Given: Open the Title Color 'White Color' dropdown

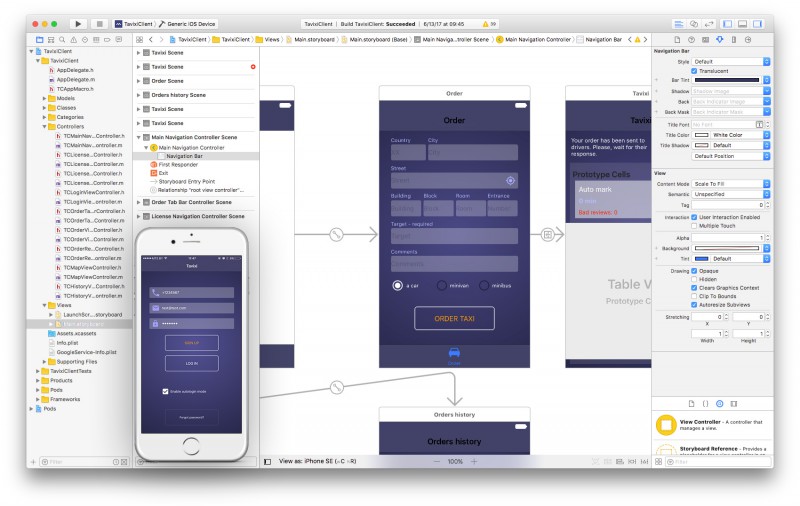Looking at the screenshot, I should point(740,135).
